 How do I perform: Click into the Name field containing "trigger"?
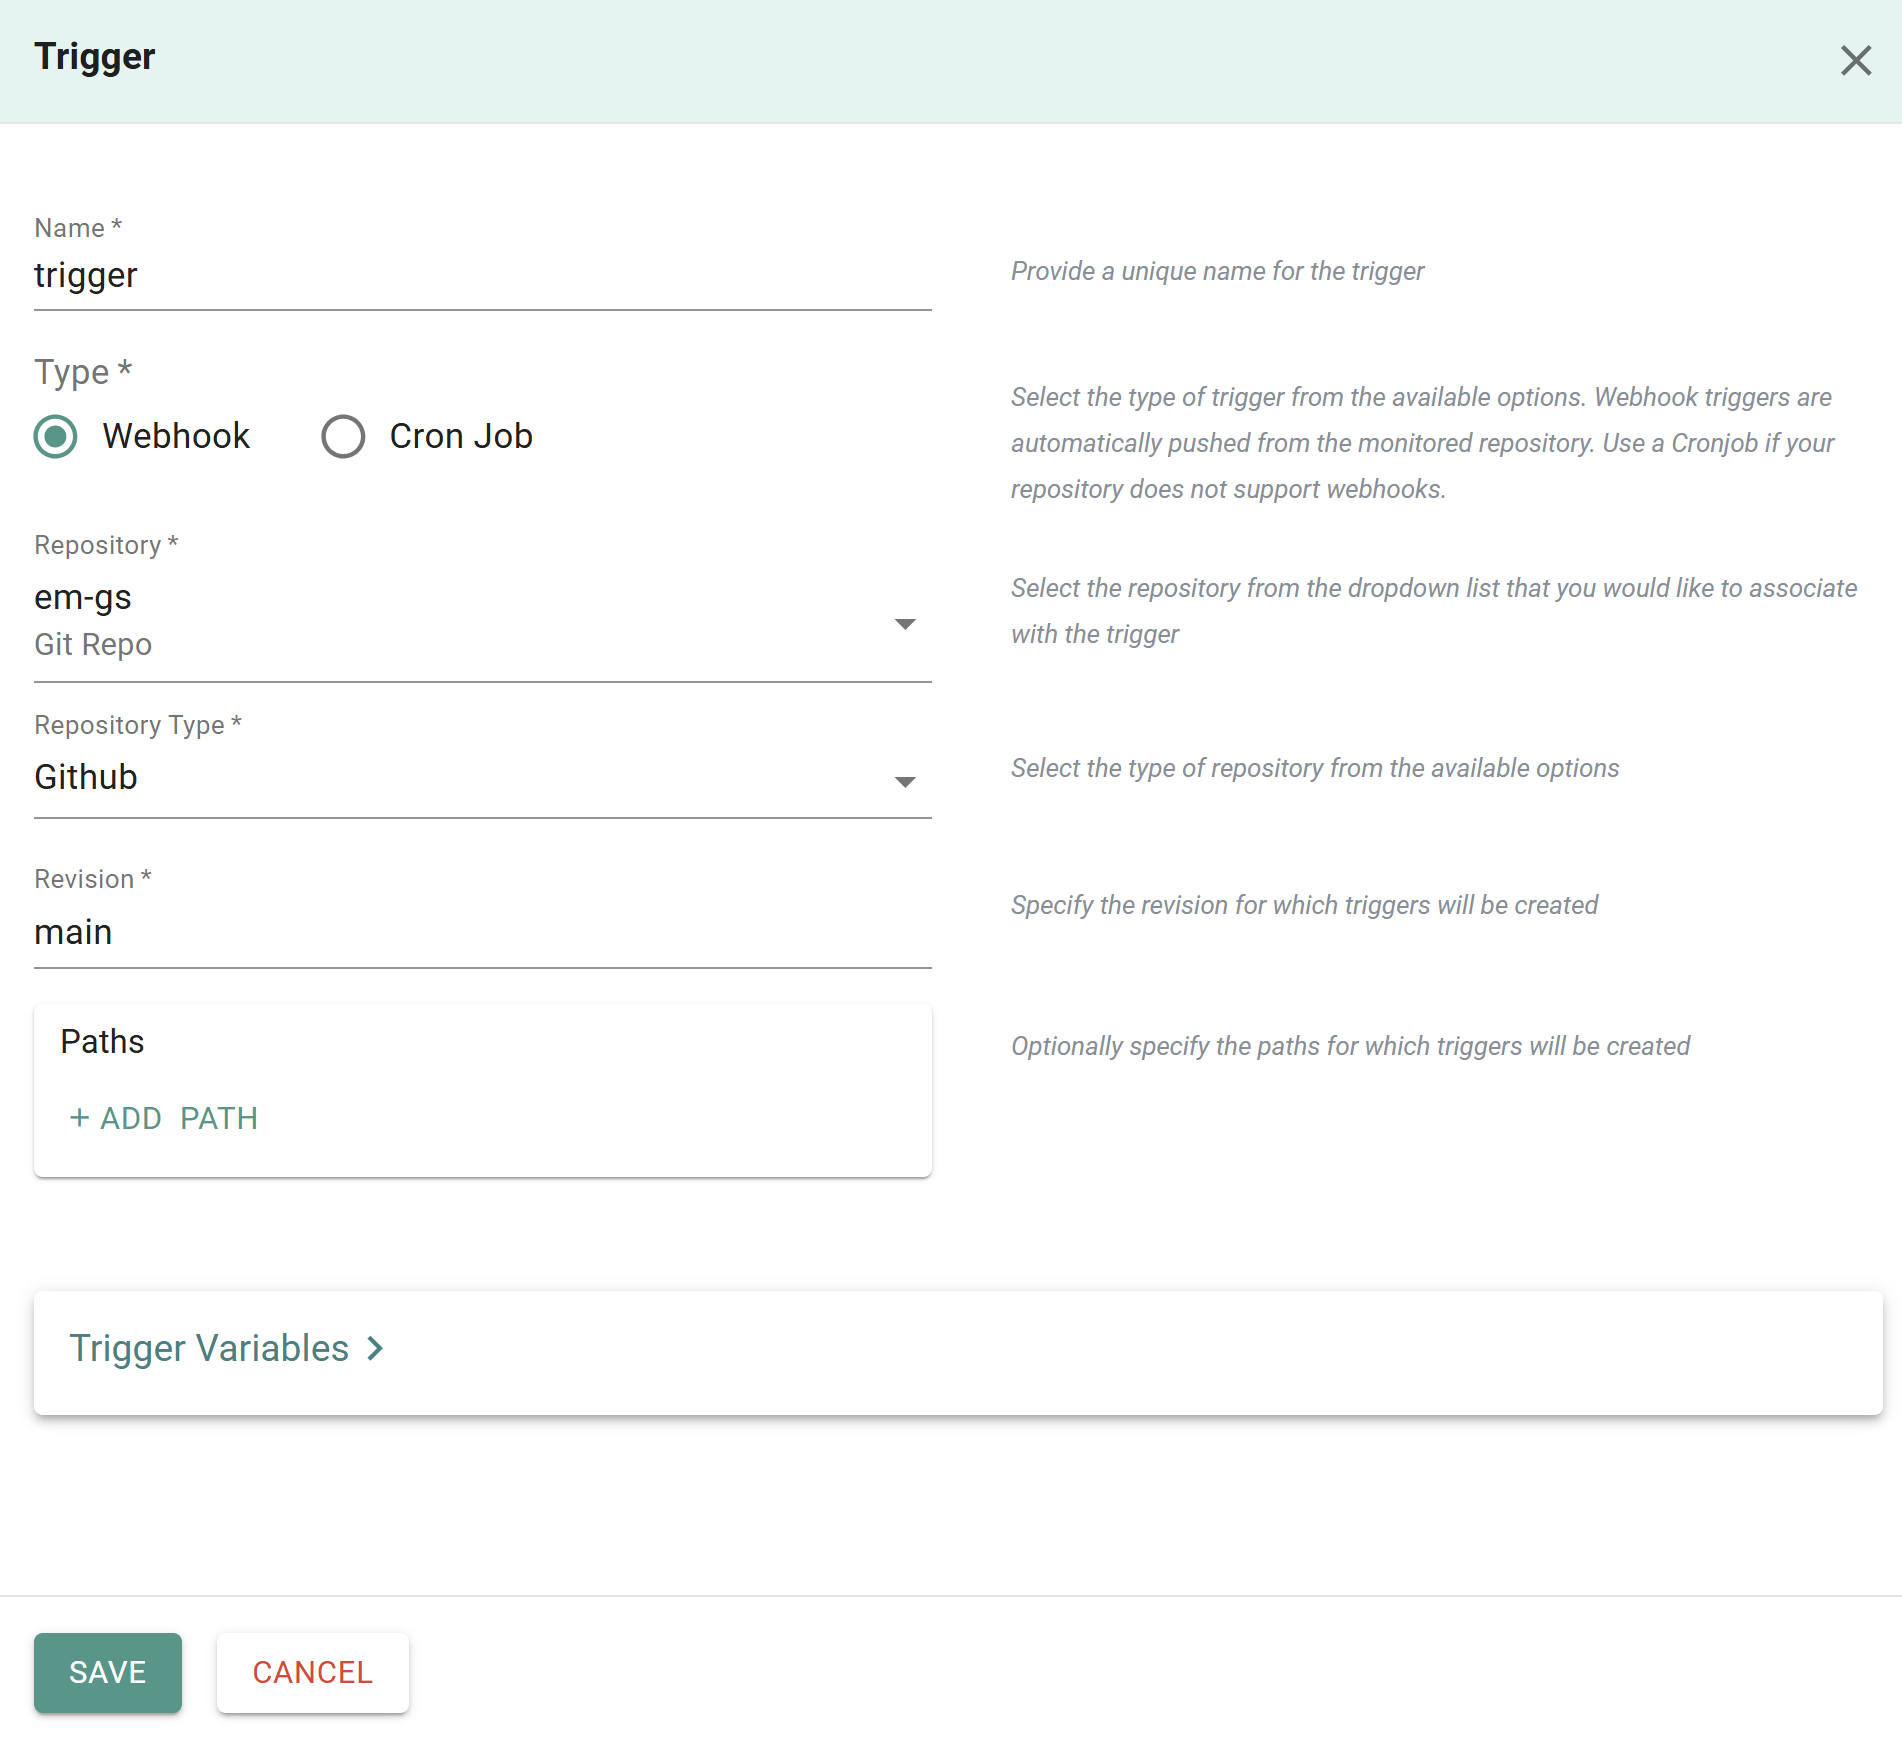482,276
